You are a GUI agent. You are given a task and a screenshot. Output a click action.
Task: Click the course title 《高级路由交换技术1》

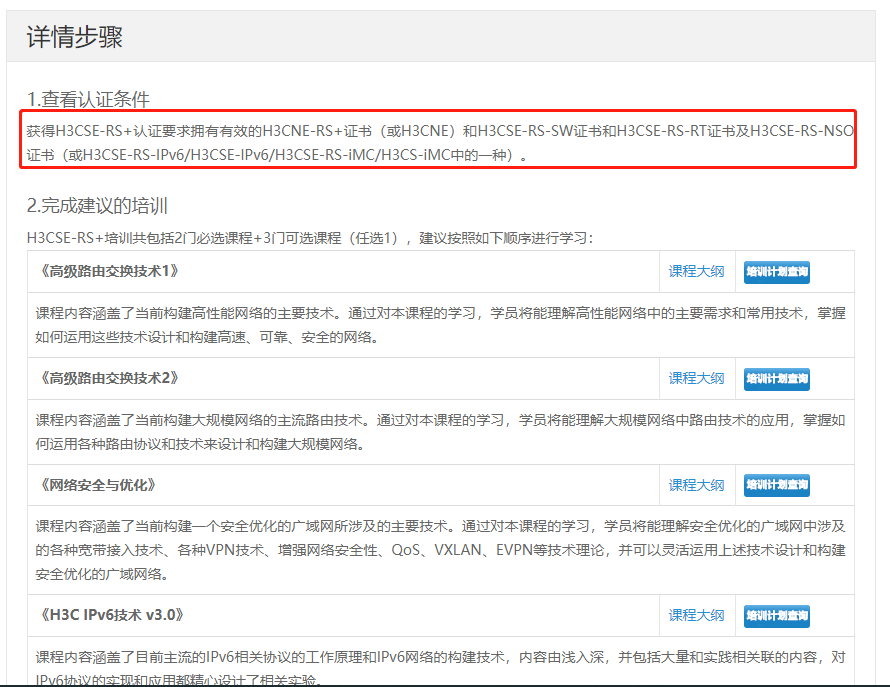click(x=108, y=271)
